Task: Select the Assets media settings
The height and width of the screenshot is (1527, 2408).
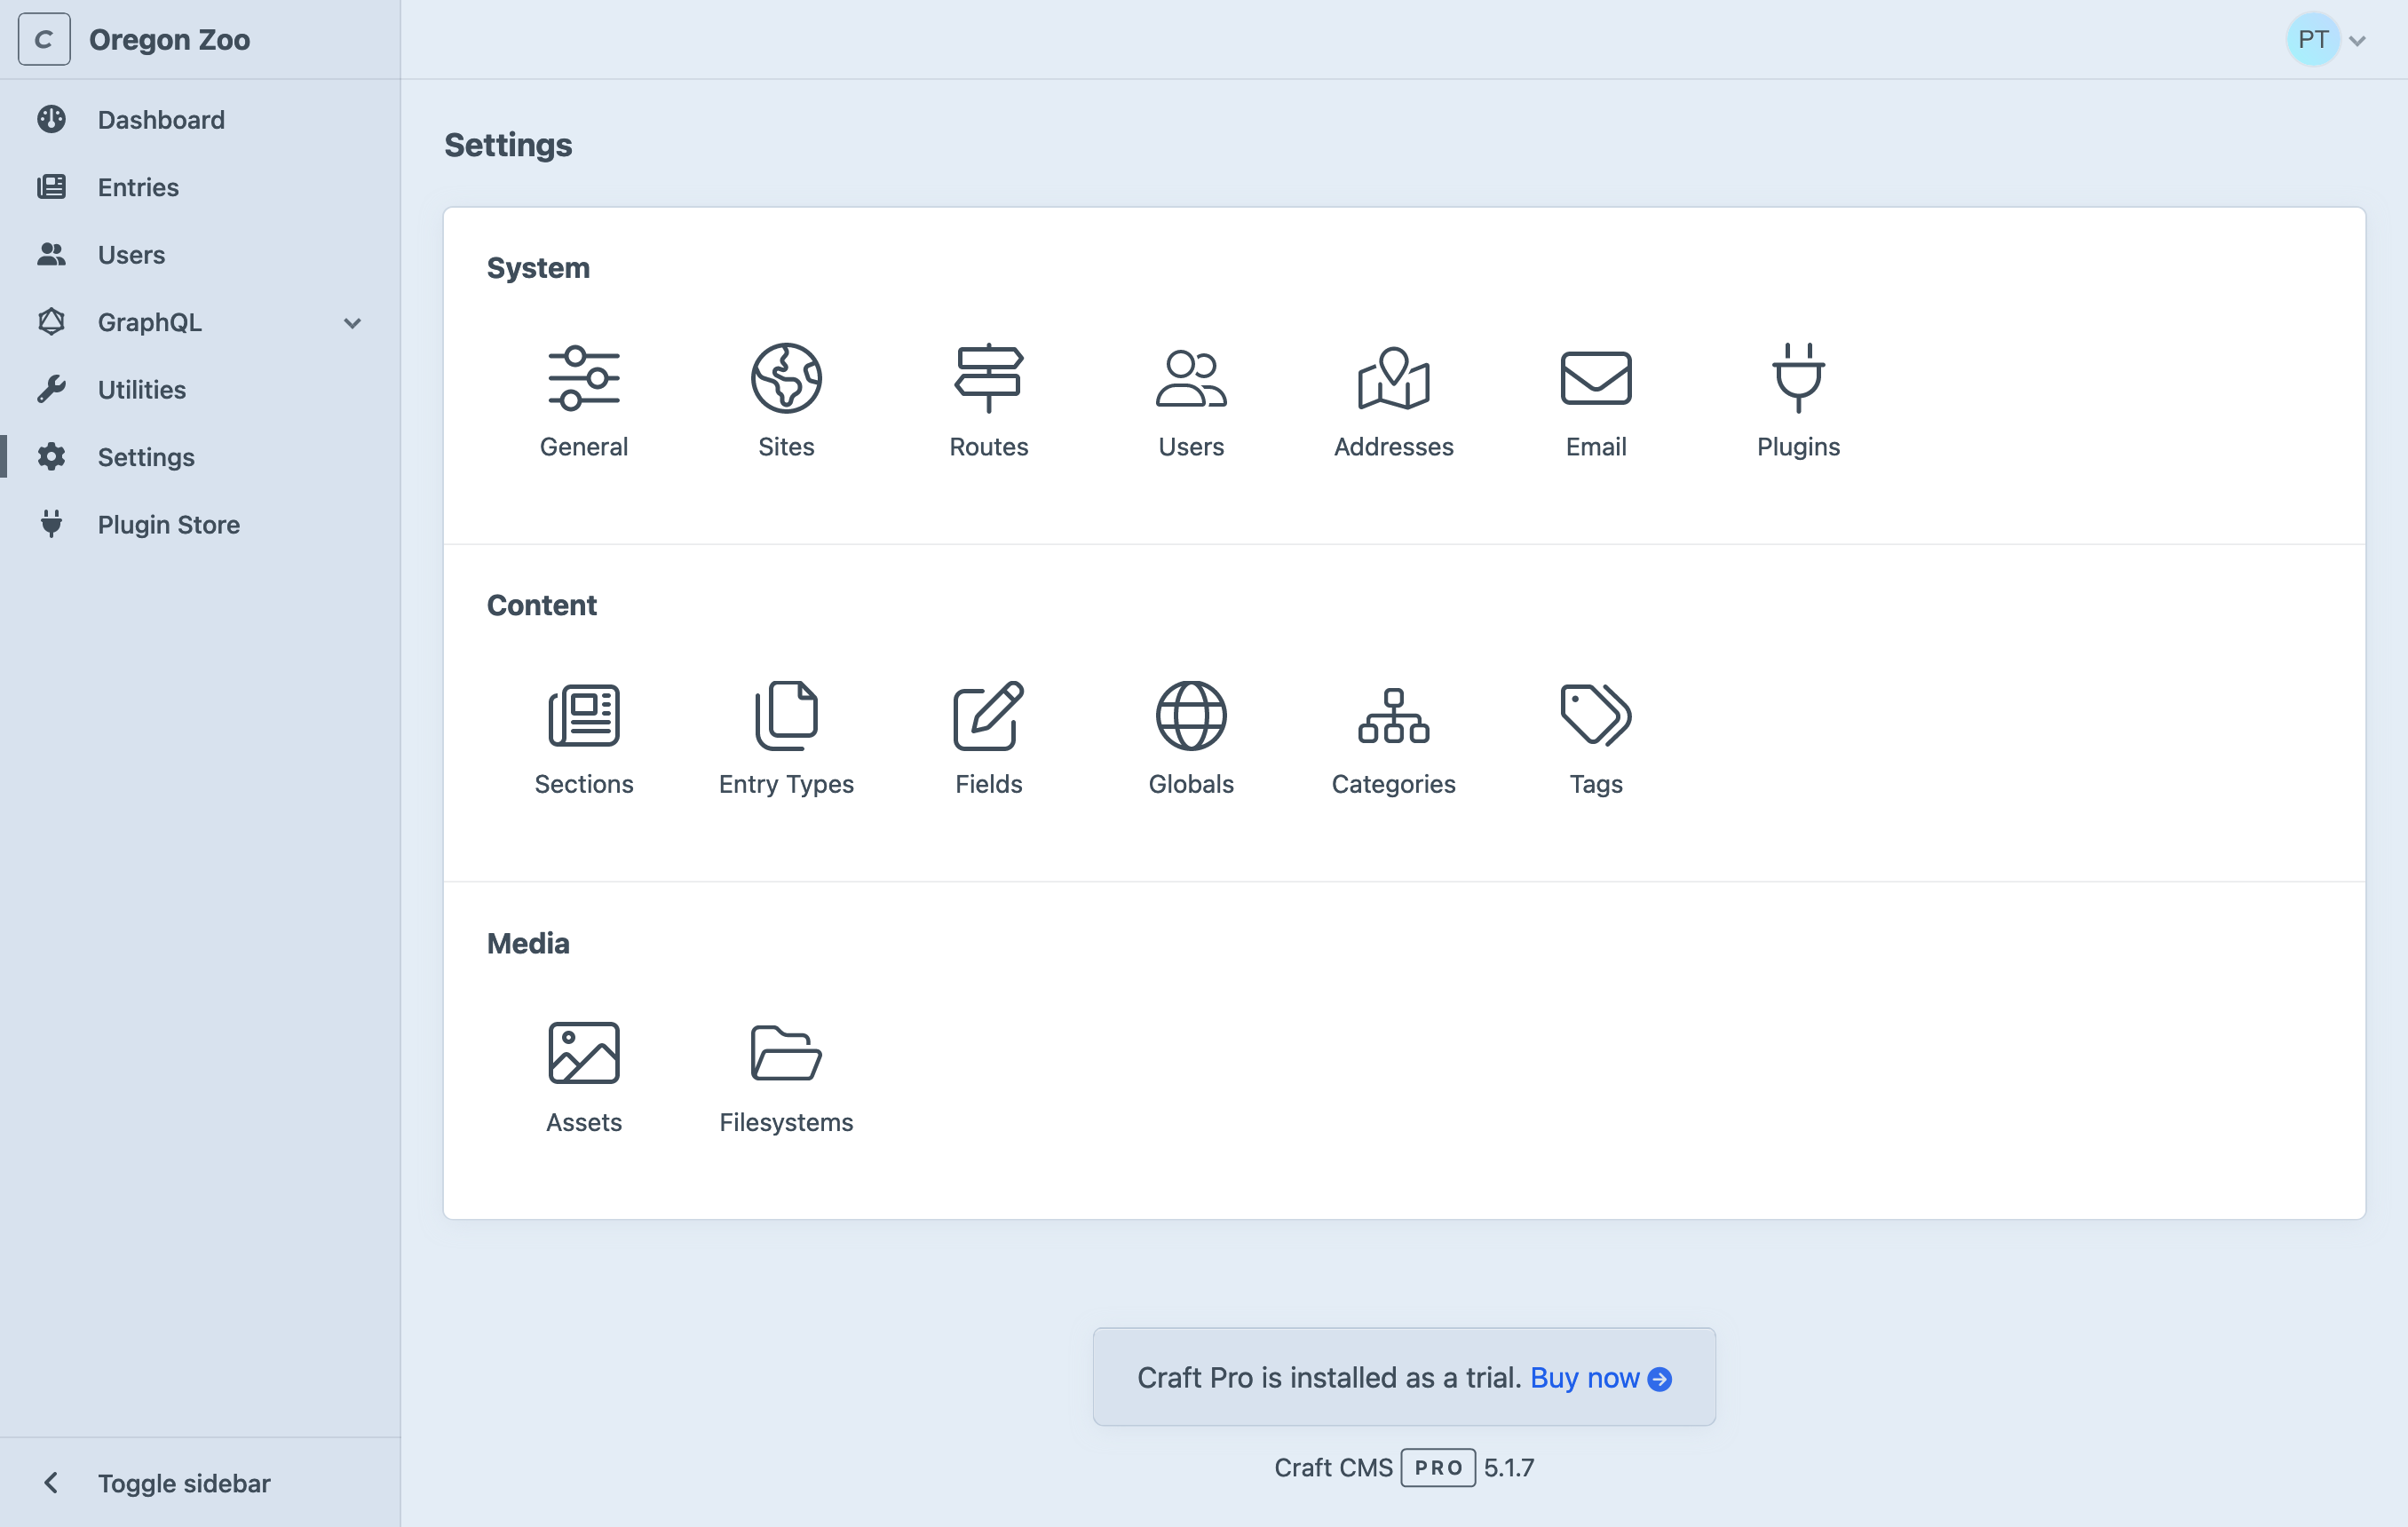Action: click(x=583, y=1075)
